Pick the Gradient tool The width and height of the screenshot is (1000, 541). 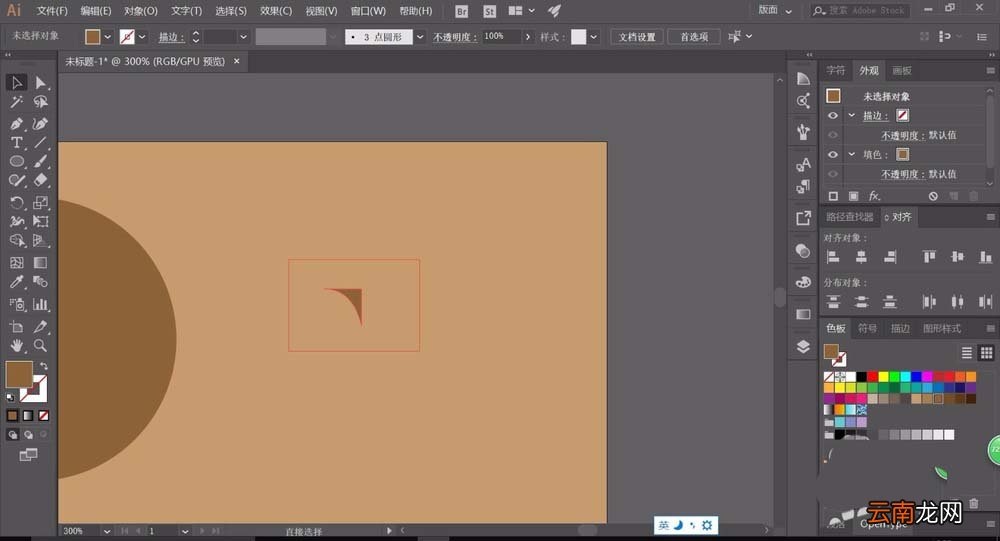coord(40,262)
